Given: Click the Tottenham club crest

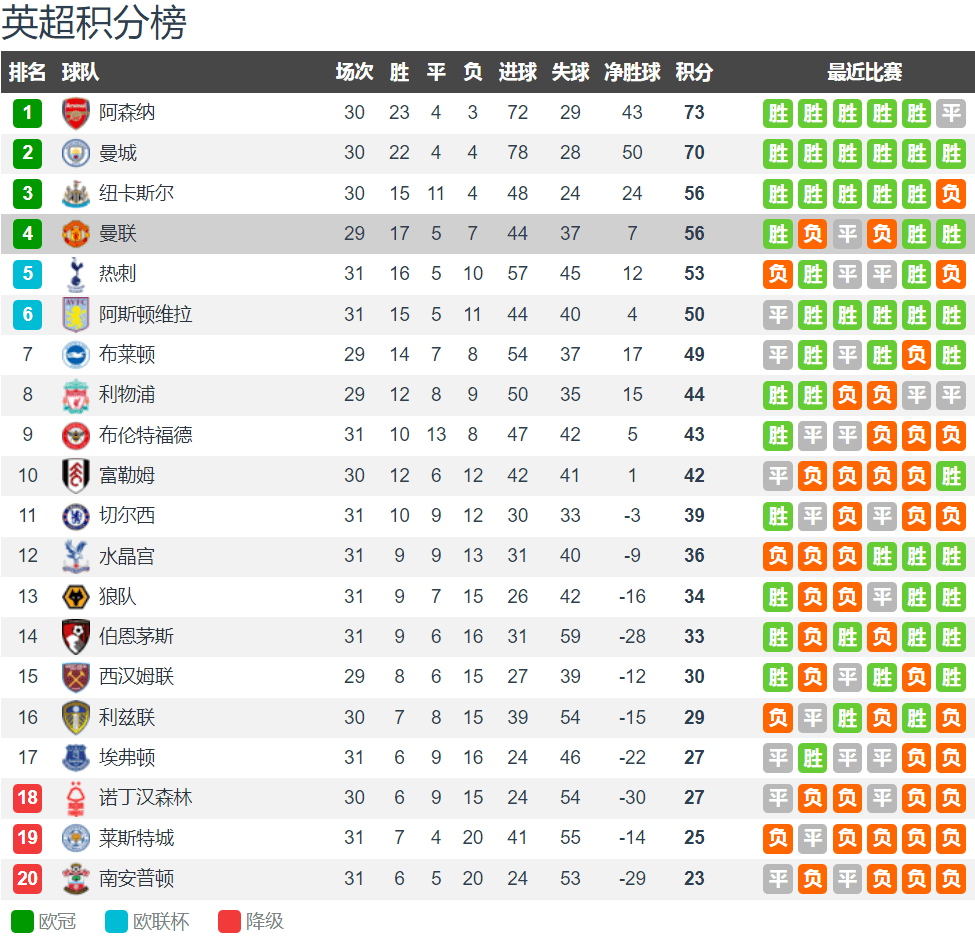Looking at the screenshot, I should pos(76,274).
